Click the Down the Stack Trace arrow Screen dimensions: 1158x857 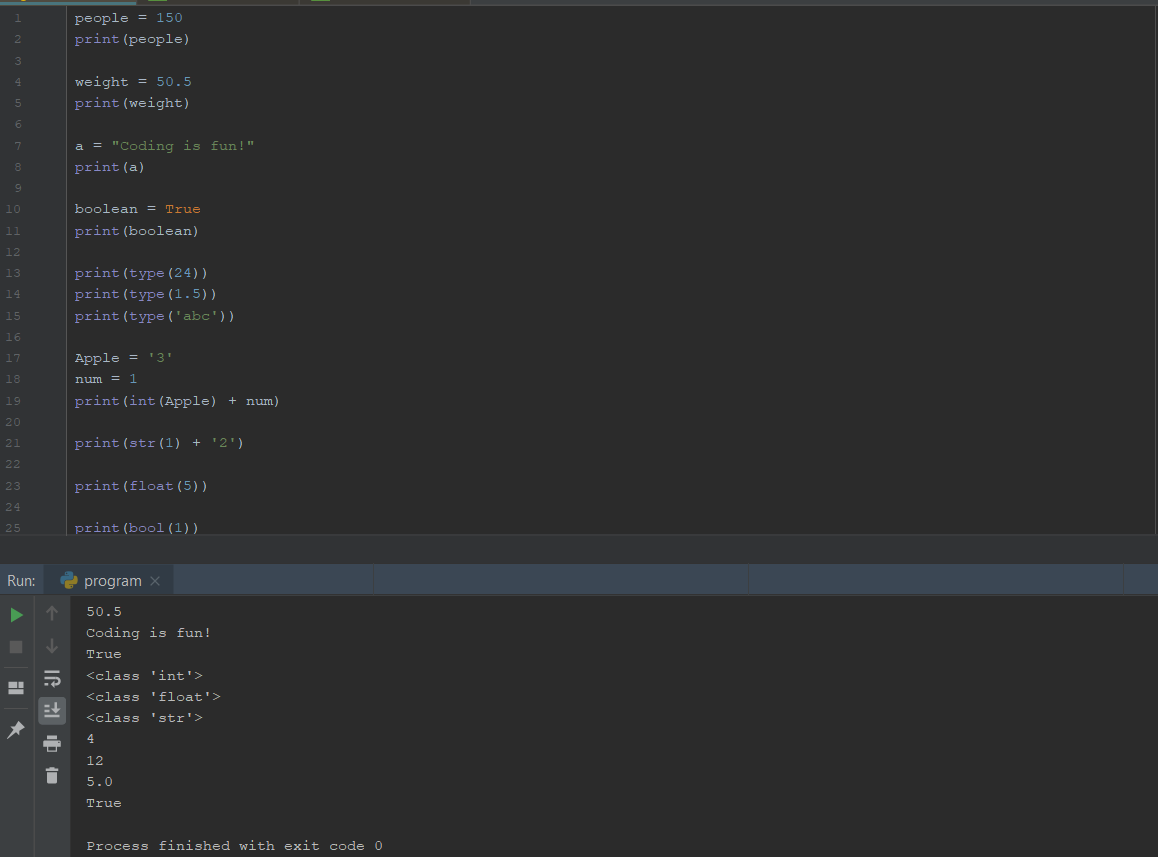52,646
